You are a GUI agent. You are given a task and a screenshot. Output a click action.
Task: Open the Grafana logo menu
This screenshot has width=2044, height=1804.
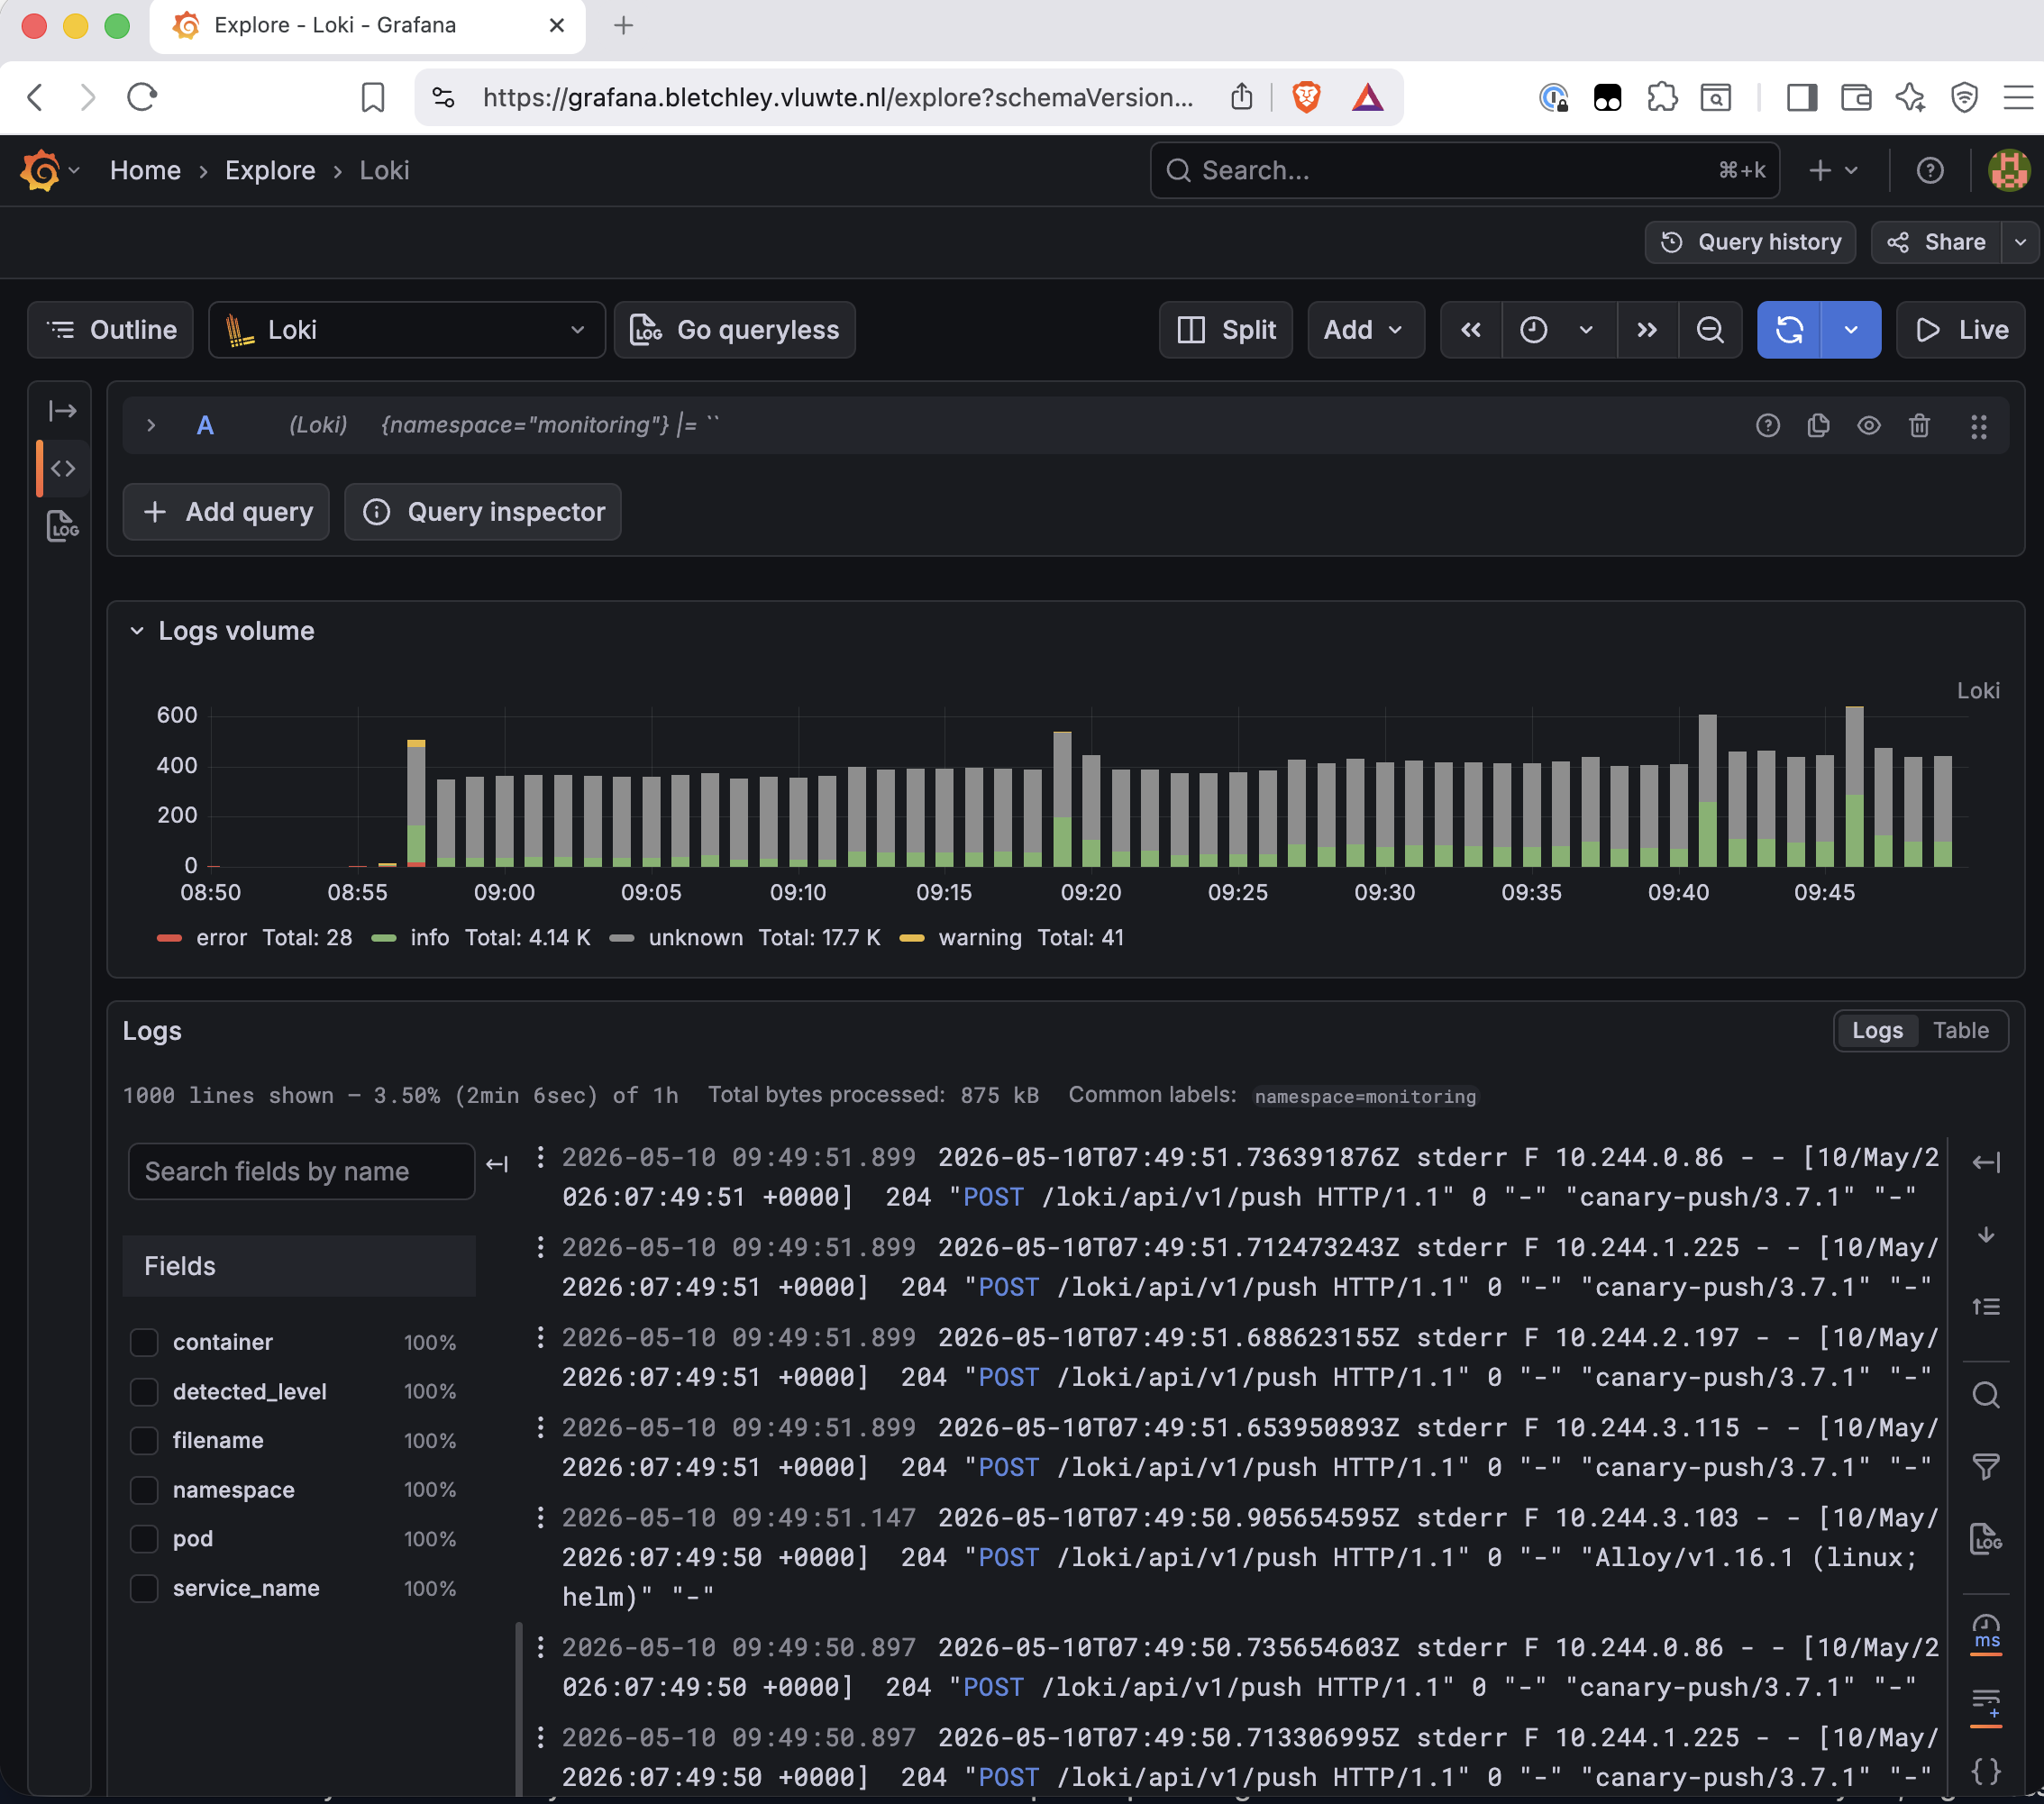pyautogui.click(x=40, y=170)
